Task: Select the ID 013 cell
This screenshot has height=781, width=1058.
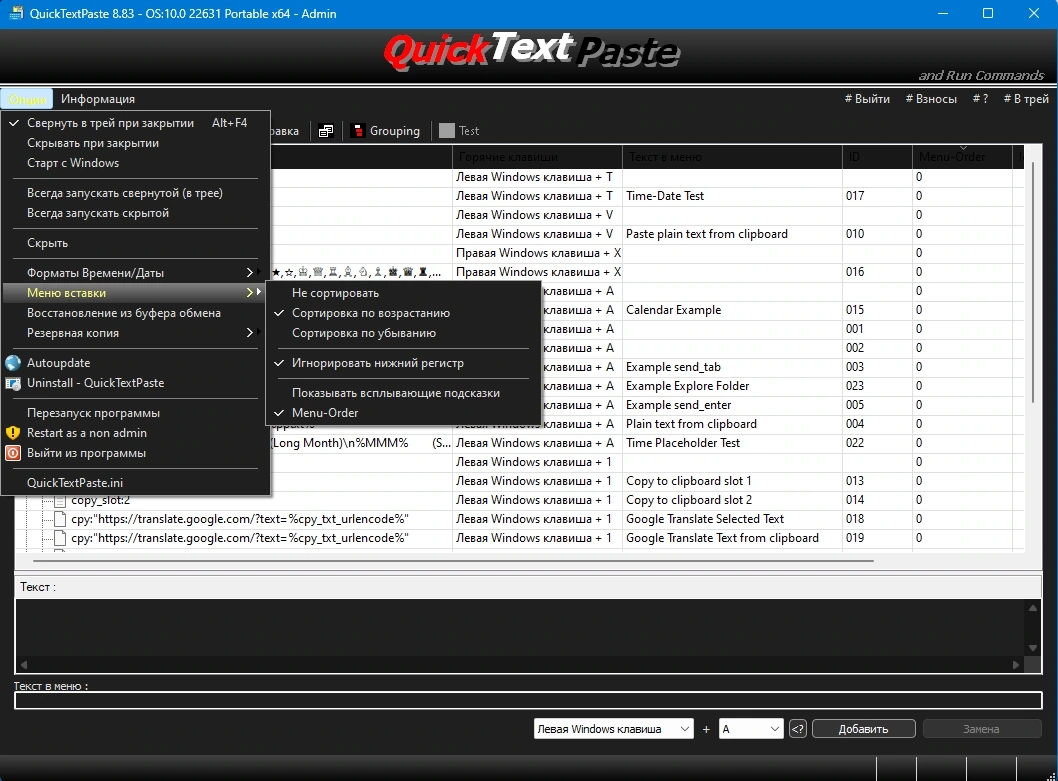Action: (877, 481)
